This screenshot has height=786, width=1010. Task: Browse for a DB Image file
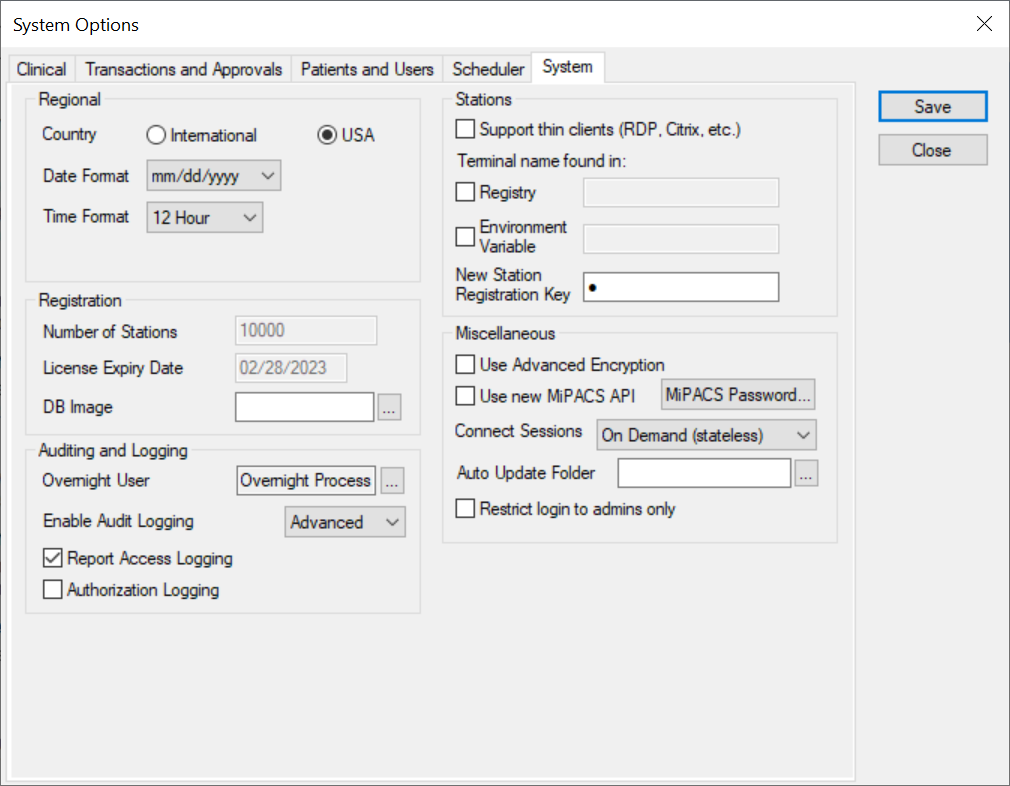pyautogui.click(x=389, y=407)
